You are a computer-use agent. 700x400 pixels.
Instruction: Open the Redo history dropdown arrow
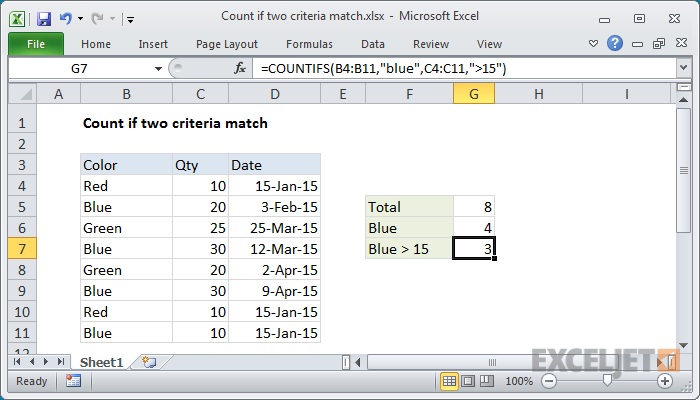point(112,19)
